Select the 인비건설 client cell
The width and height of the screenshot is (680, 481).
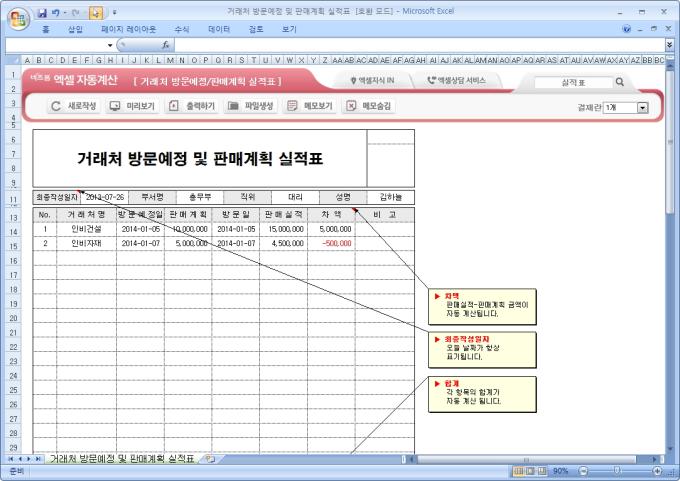tap(86, 229)
